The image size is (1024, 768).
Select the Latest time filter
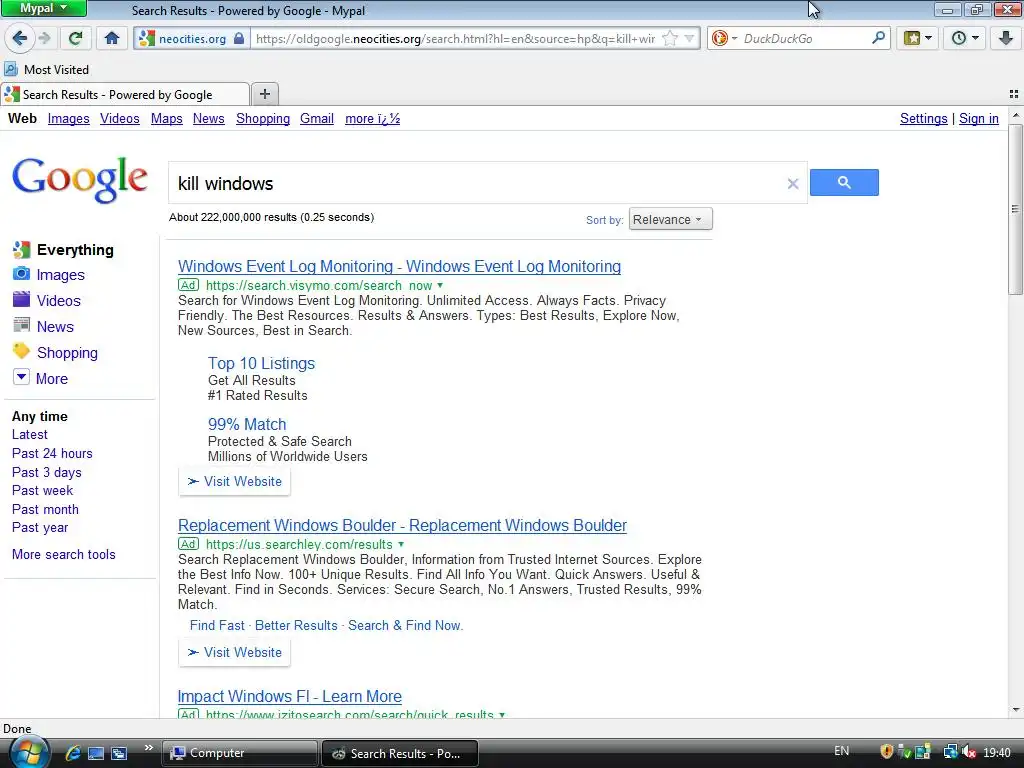pyautogui.click(x=29, y=434)
